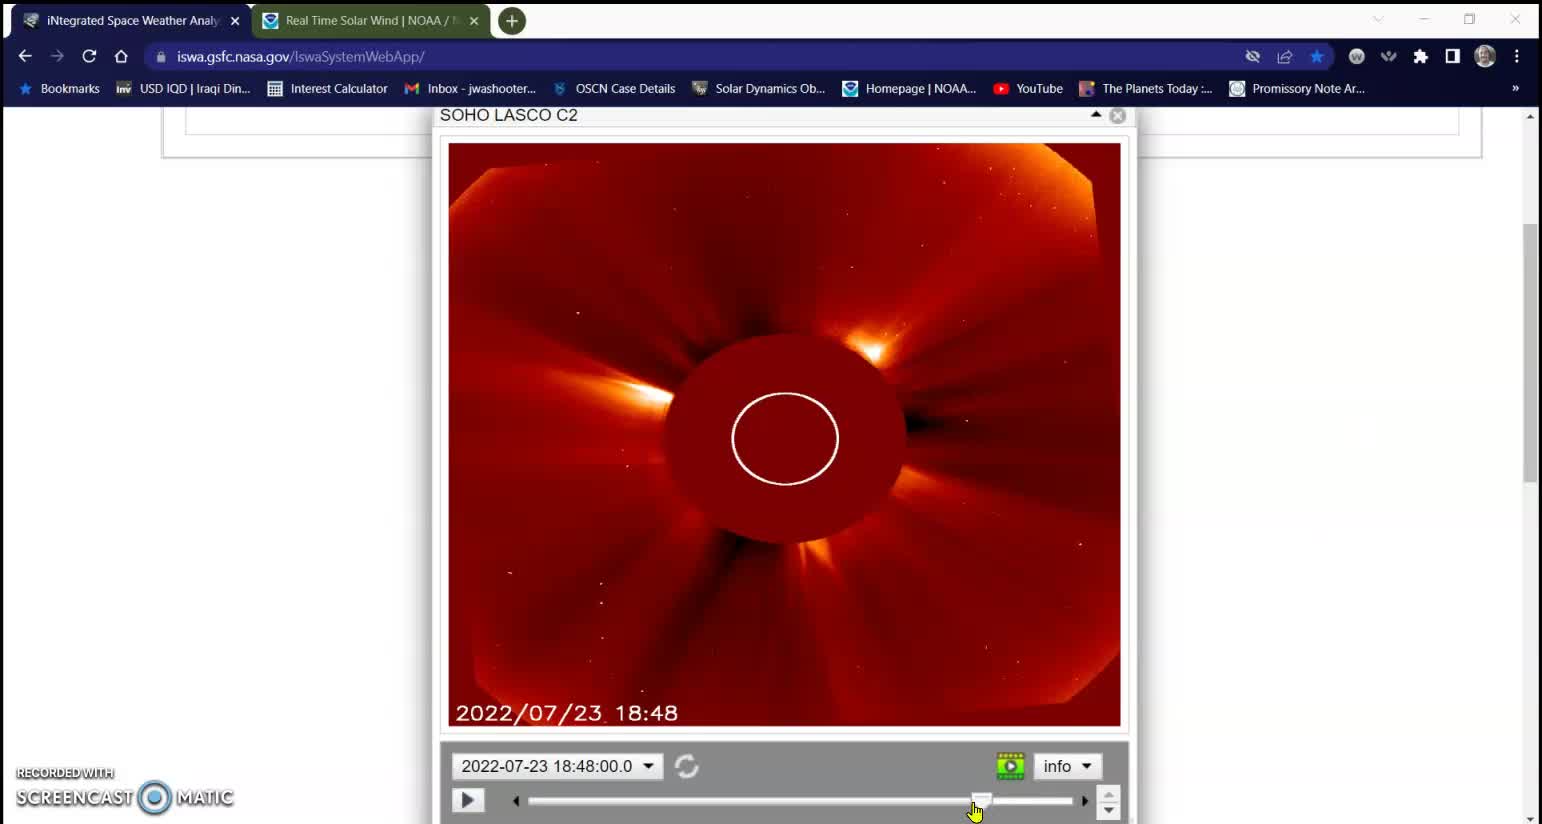Image resolution: width=1542 pixels, height=824 pixels.
Task: Step to next frame with right arrow
Action: (1085, 800)
